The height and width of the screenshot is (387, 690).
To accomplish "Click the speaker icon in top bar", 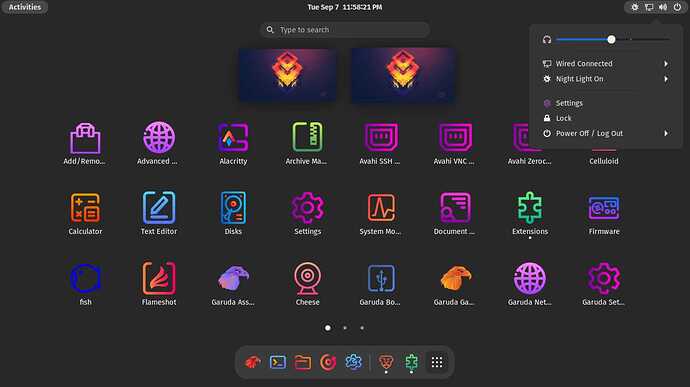I will pos(663,7).
